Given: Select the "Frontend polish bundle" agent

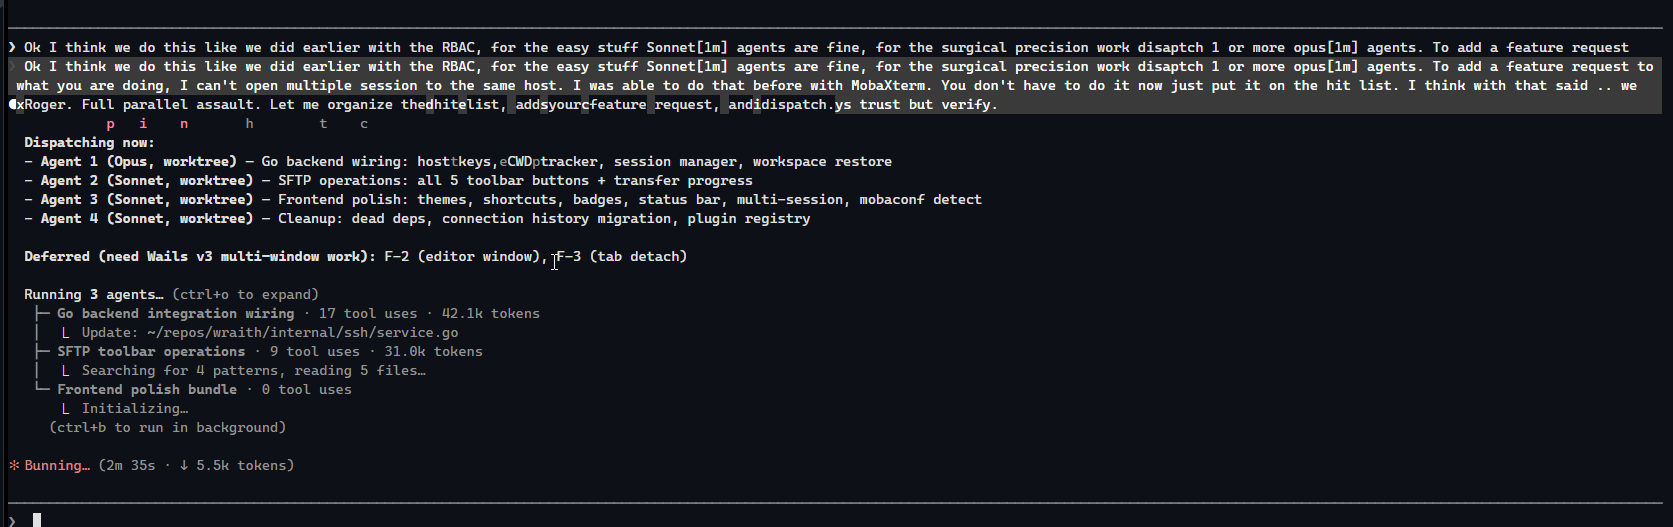Looking at the screenshot, I should (146, 390).
